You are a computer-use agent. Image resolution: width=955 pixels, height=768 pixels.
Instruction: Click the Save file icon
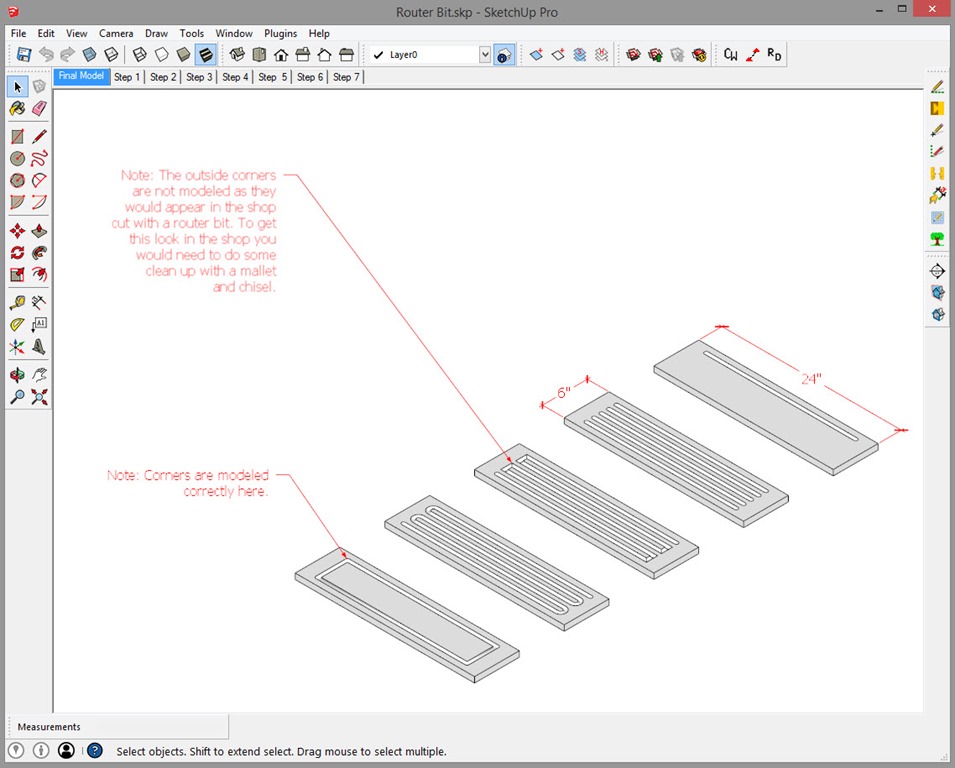click(x=24, y=55)
